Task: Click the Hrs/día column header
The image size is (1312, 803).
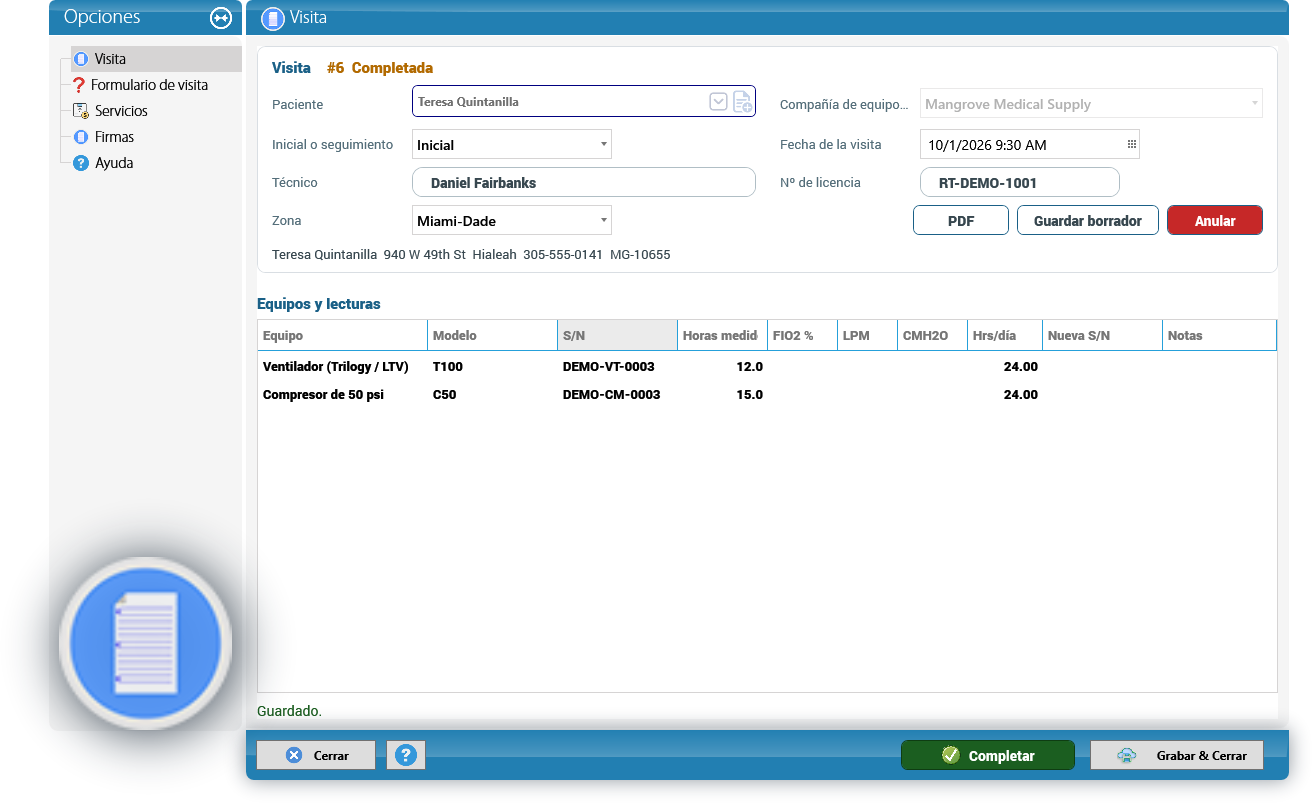Action: tap(1004, 335)
